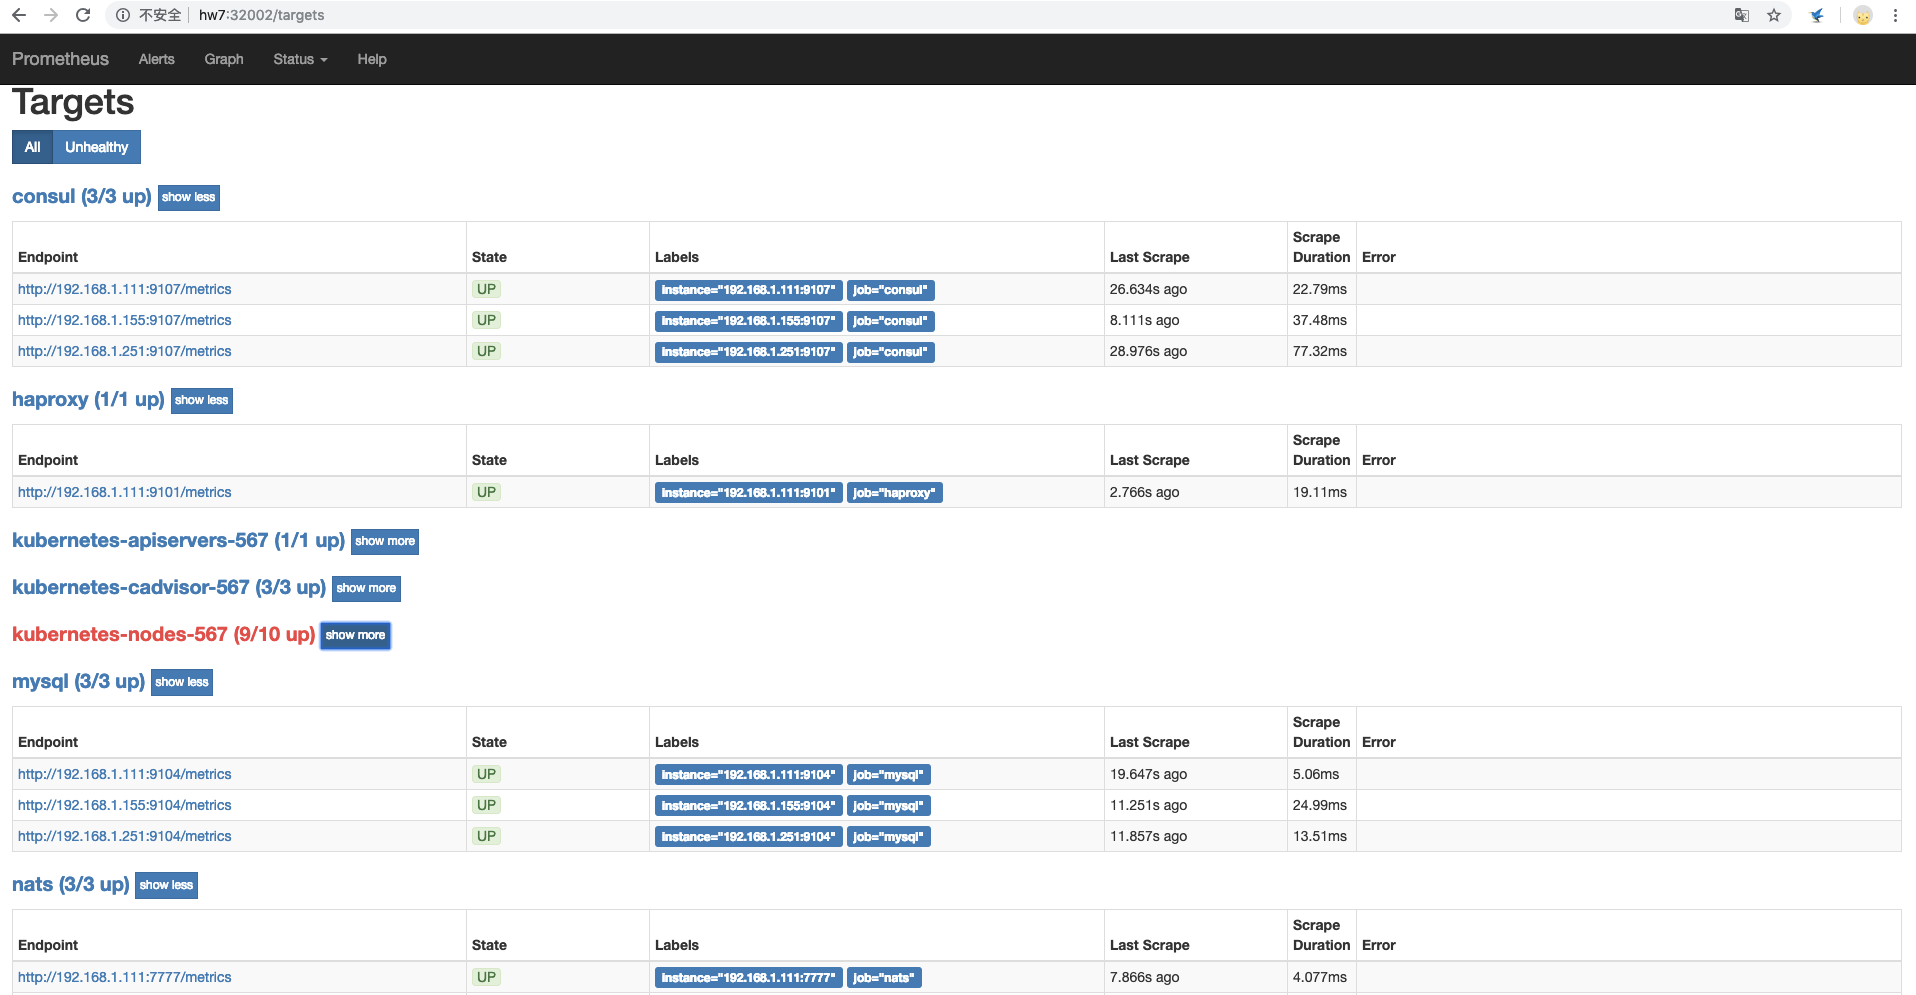Go forward in browser history
The image size is (1916, 995).
[x=51, y=15]
